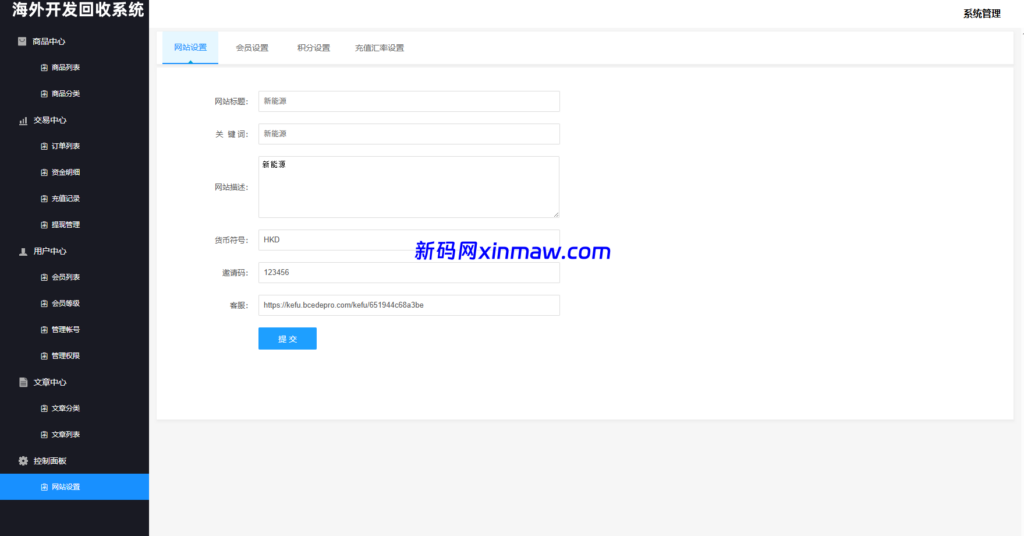
Task: Switch to the 会员设置 tab
Action: click(x=252, y=48)
